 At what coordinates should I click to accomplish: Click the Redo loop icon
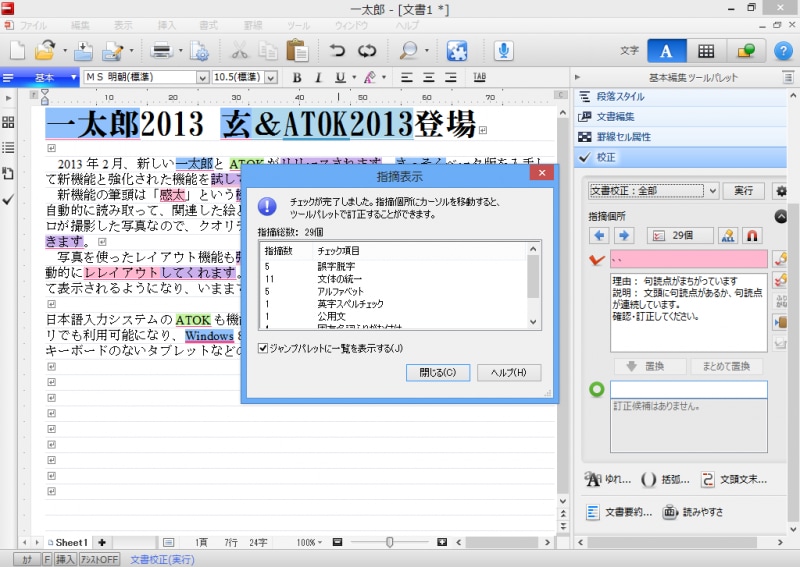(x=367, y=51)
